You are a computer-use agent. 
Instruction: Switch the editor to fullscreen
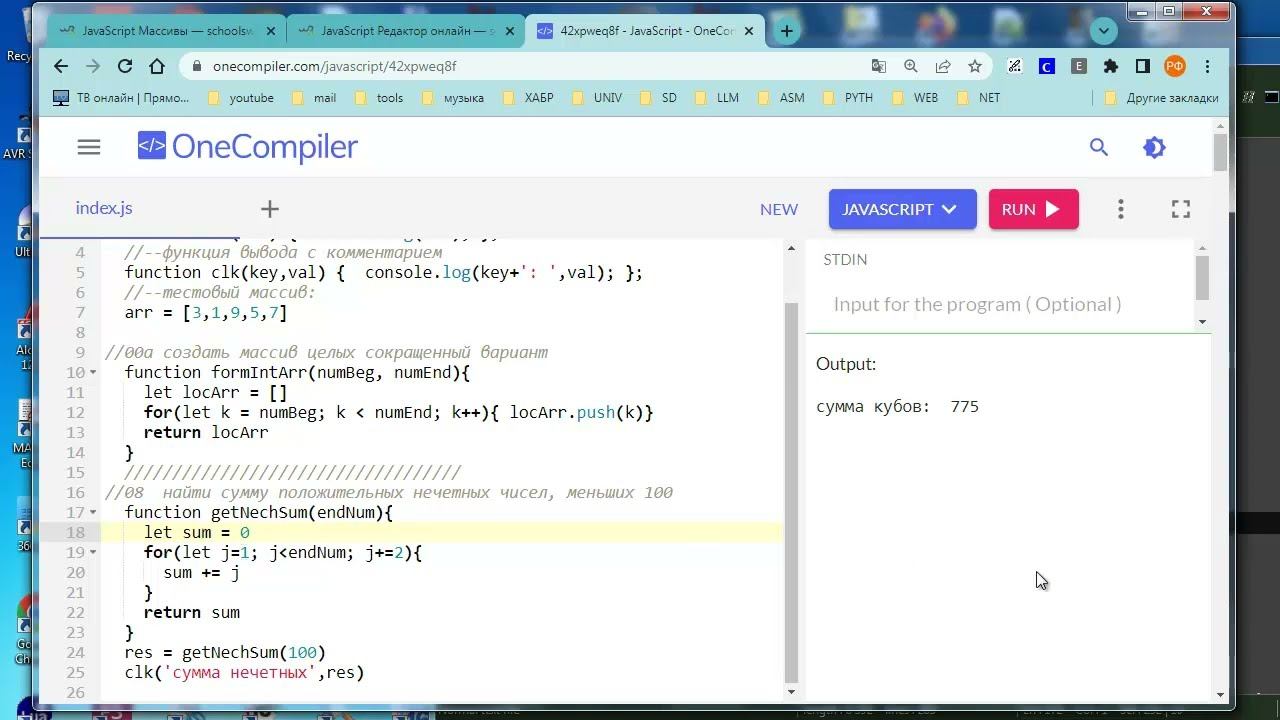(1181, 209)
